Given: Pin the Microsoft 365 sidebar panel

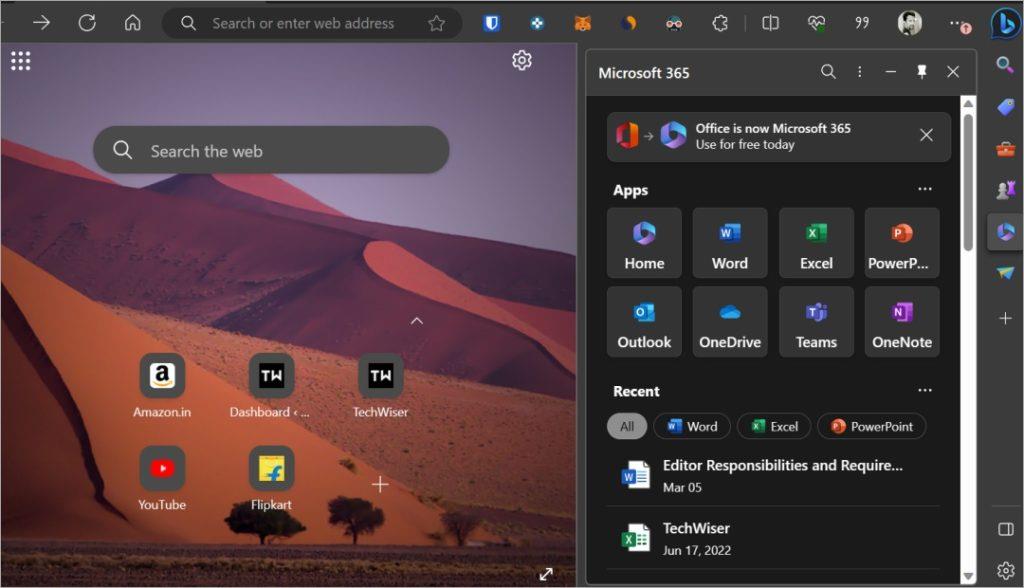Looking at the screenshot, I should [921, 72].
